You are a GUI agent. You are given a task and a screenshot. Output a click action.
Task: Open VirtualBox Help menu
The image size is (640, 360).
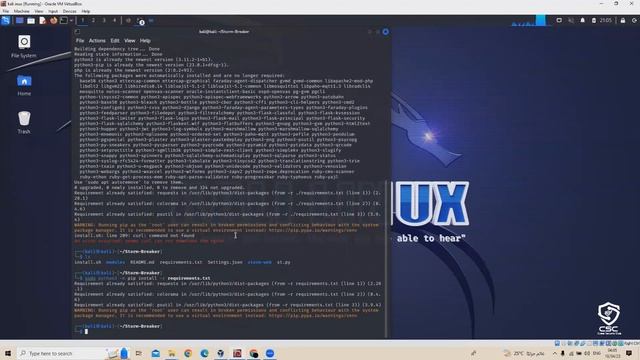86,11
